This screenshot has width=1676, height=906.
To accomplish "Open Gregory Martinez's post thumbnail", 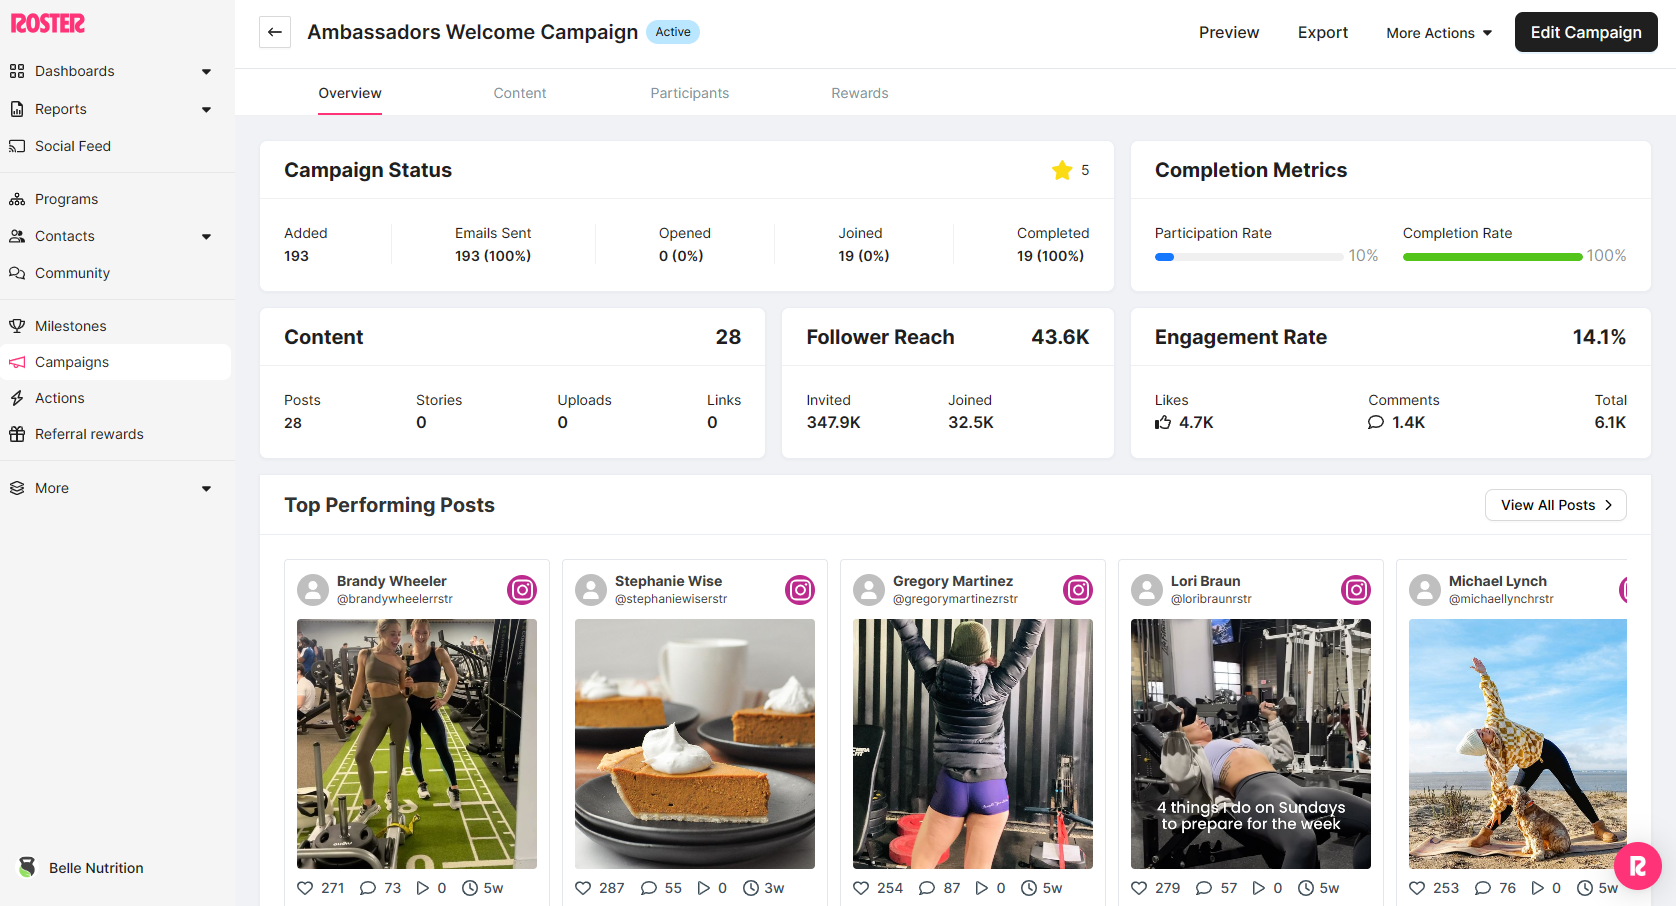I will pos(972,743).
